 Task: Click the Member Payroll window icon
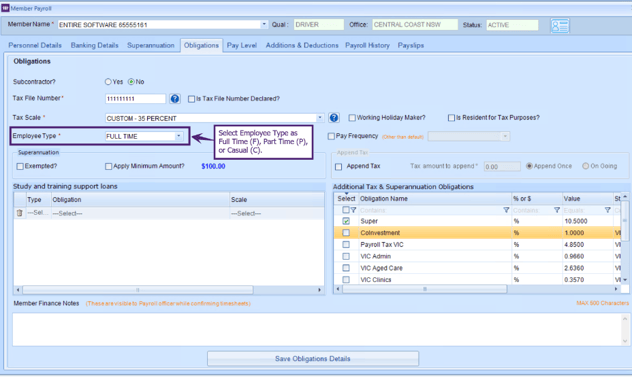click(5, 8)
